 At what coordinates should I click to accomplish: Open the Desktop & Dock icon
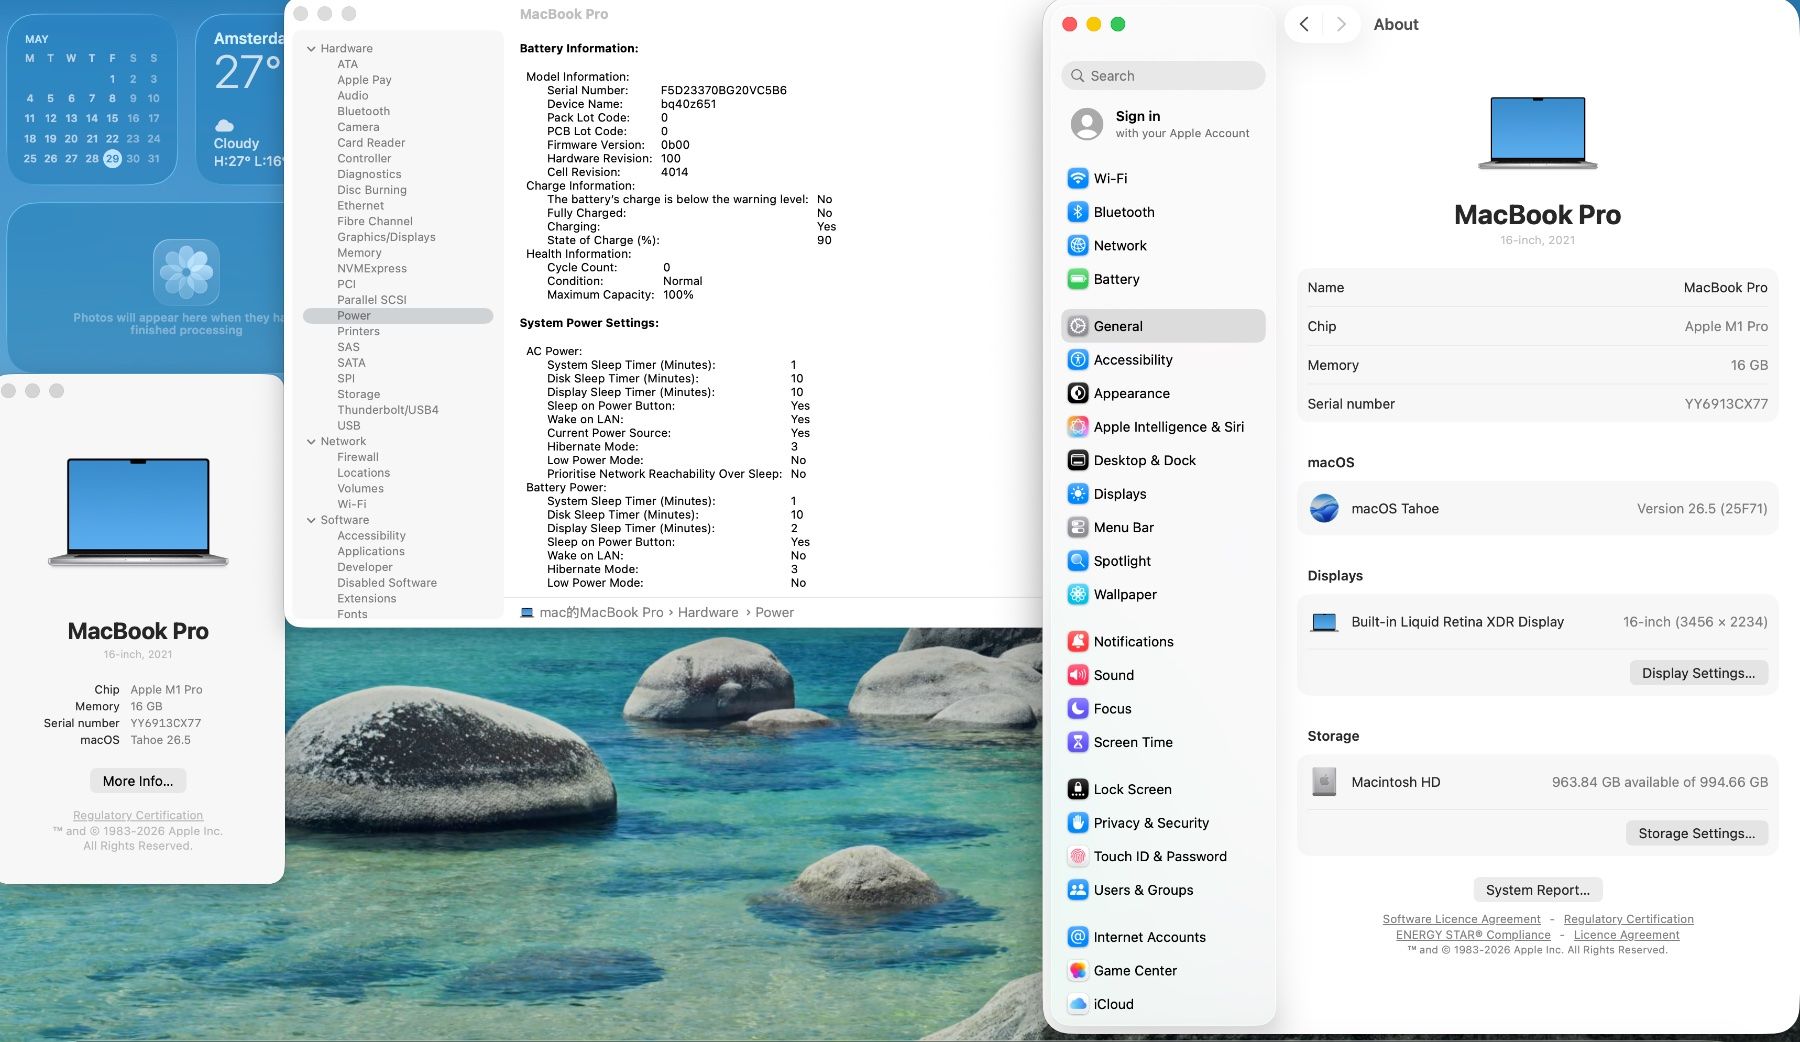pyautogui.click(x=1078, y=460)
